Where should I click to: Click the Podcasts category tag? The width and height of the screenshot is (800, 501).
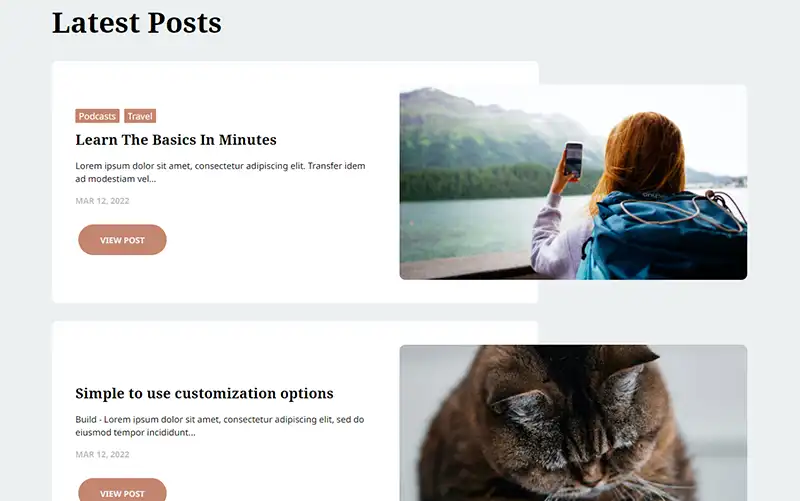[x=97, y=116]
